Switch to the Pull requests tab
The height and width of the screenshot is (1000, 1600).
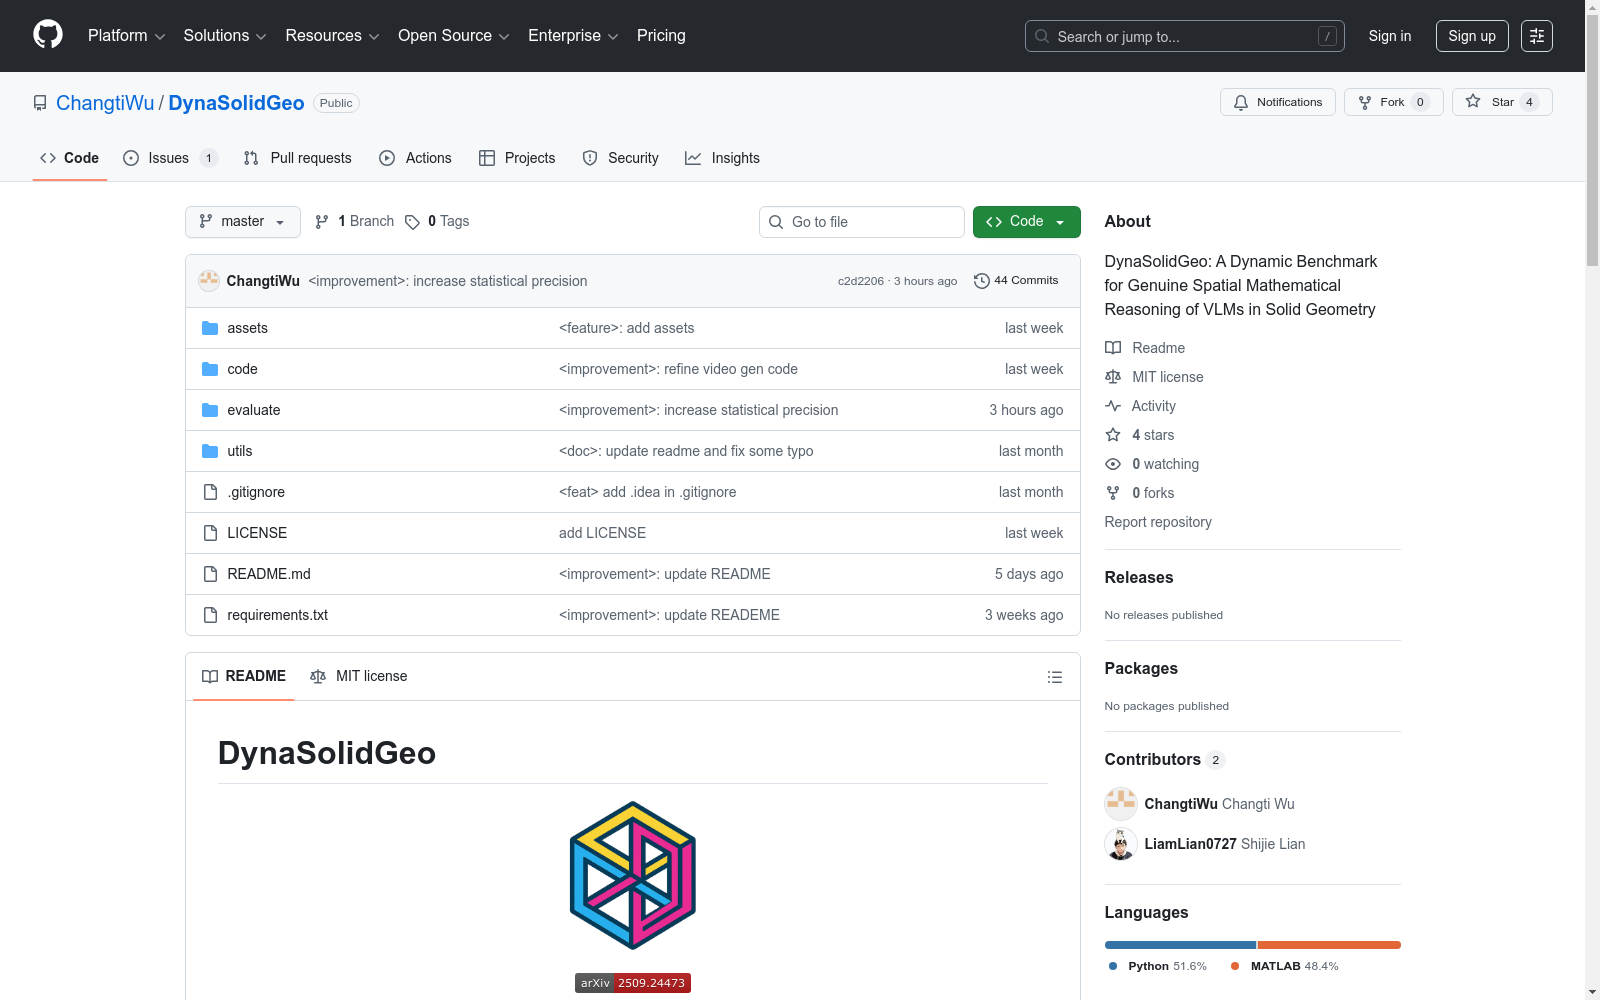click(298, 158)
